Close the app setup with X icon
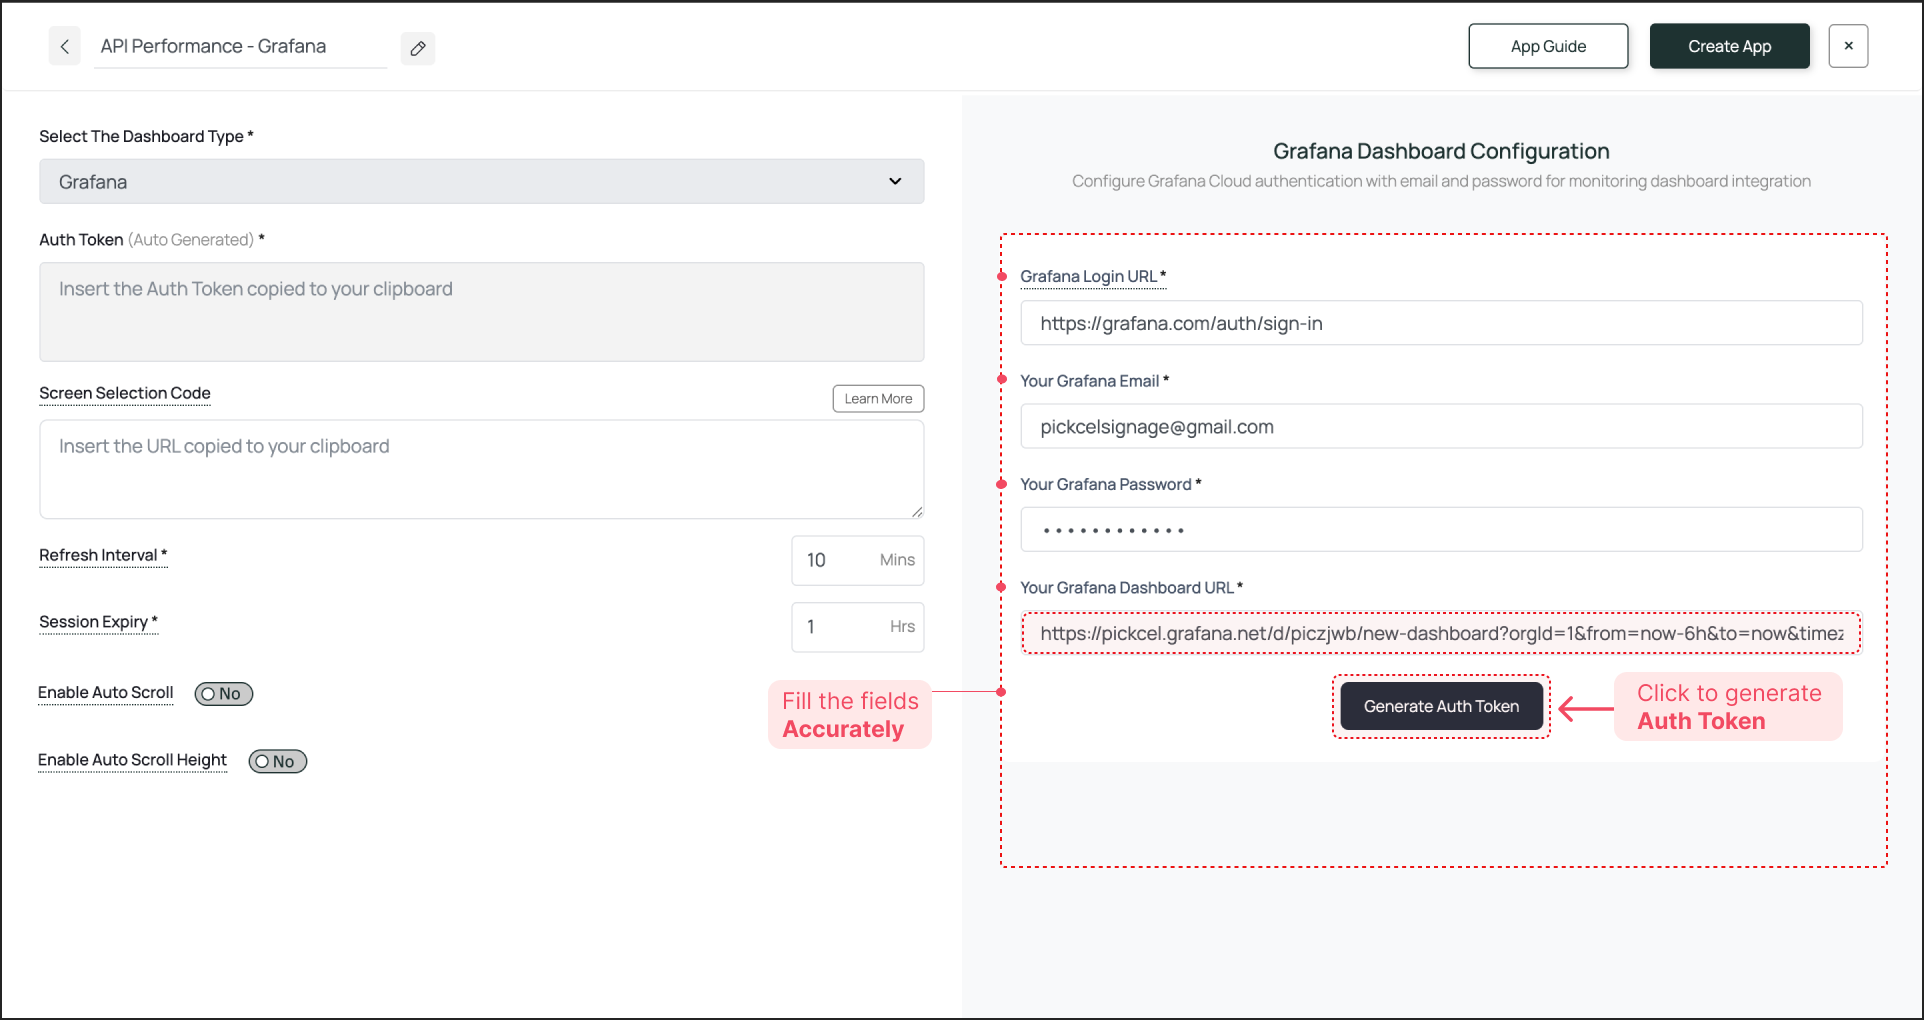 tap(1848, 46)
